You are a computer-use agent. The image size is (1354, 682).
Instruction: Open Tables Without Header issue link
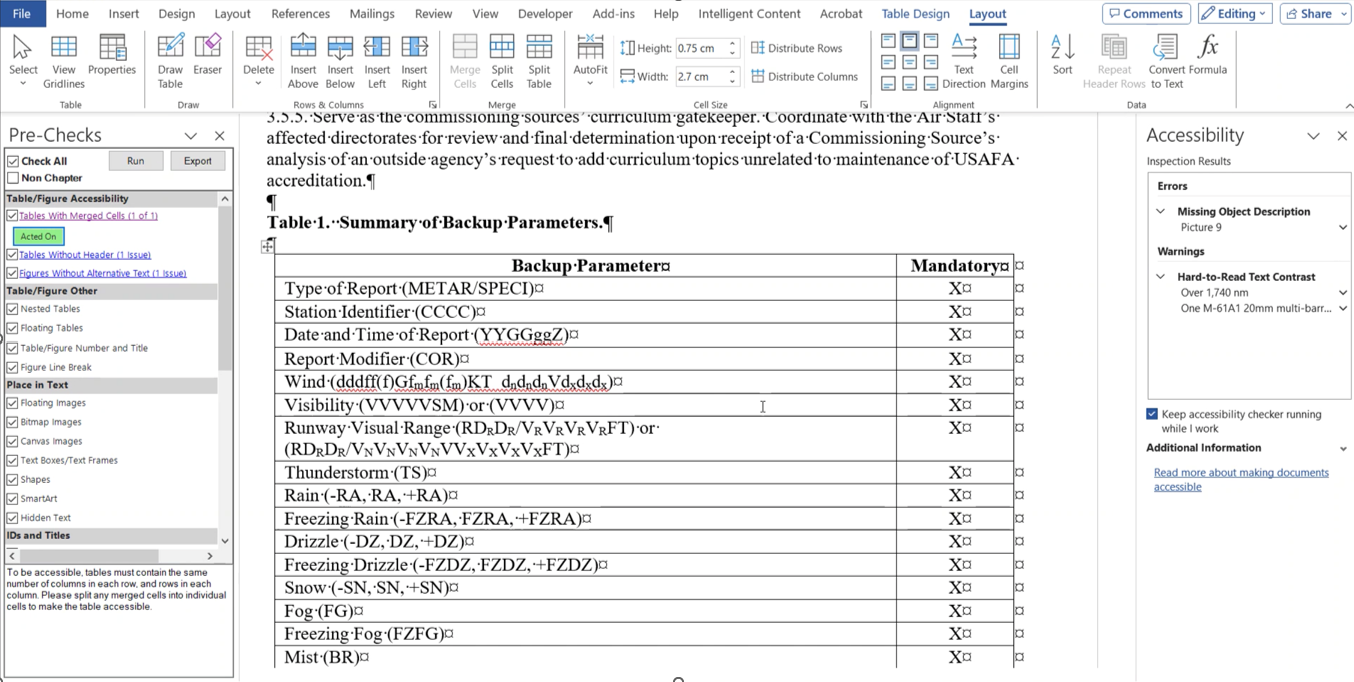85,255
